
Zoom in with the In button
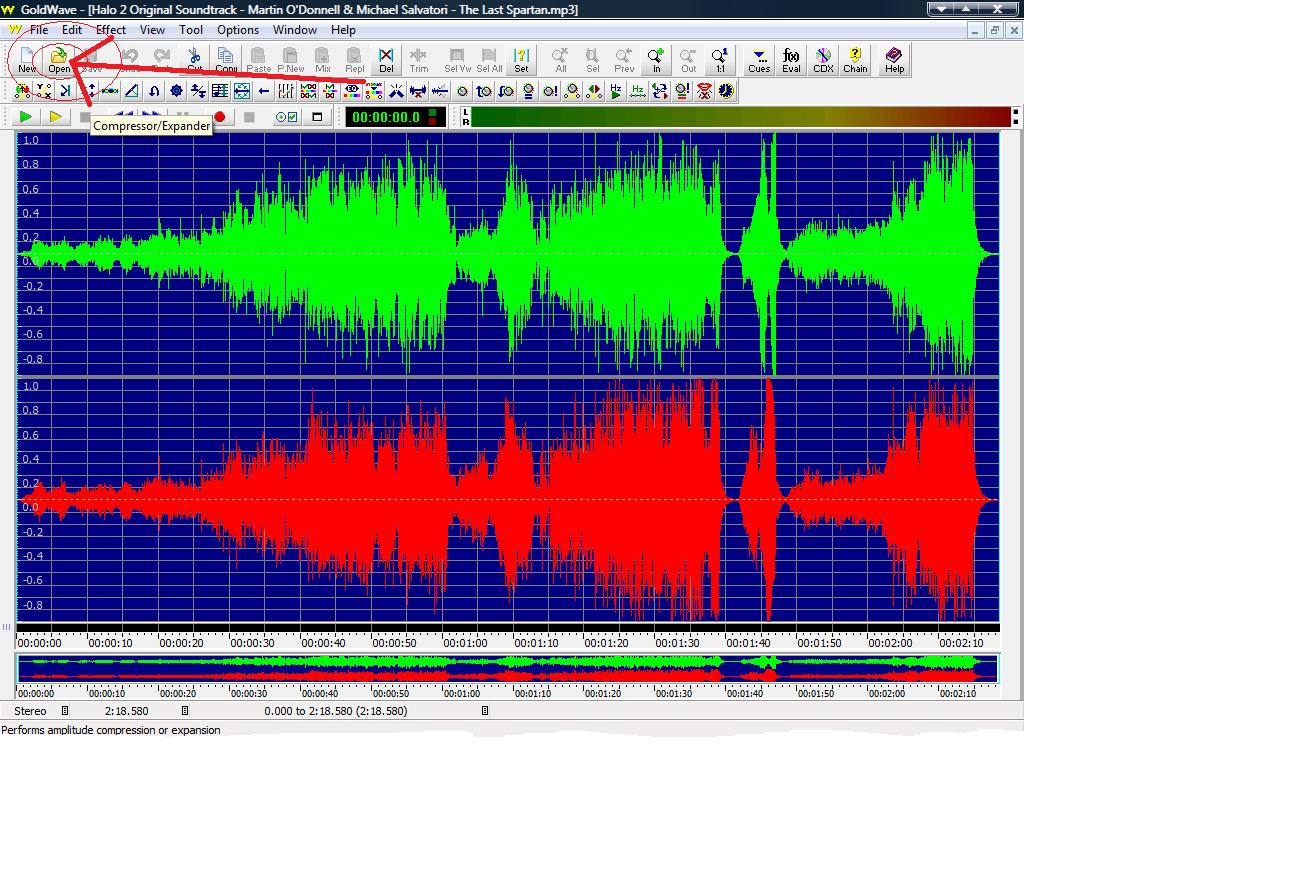656,59
